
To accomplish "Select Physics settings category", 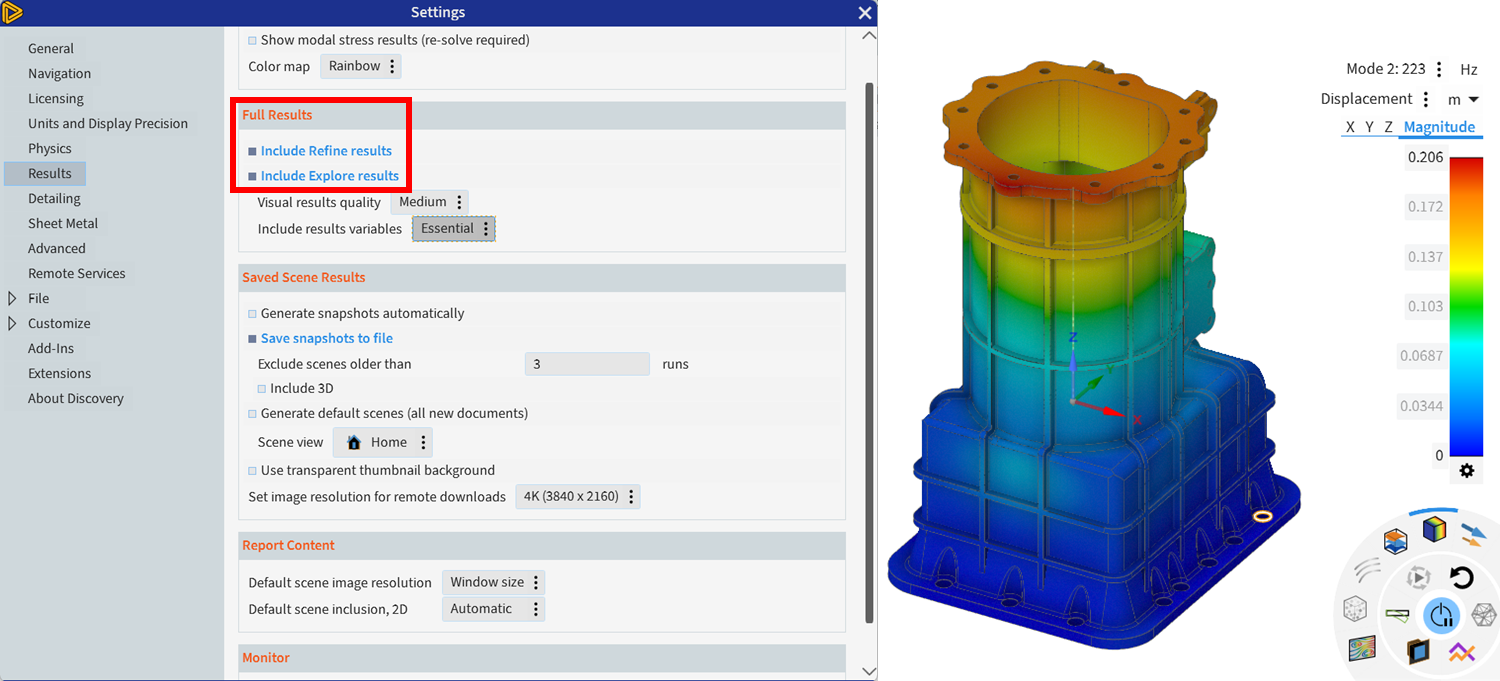I will pos(50,148).
